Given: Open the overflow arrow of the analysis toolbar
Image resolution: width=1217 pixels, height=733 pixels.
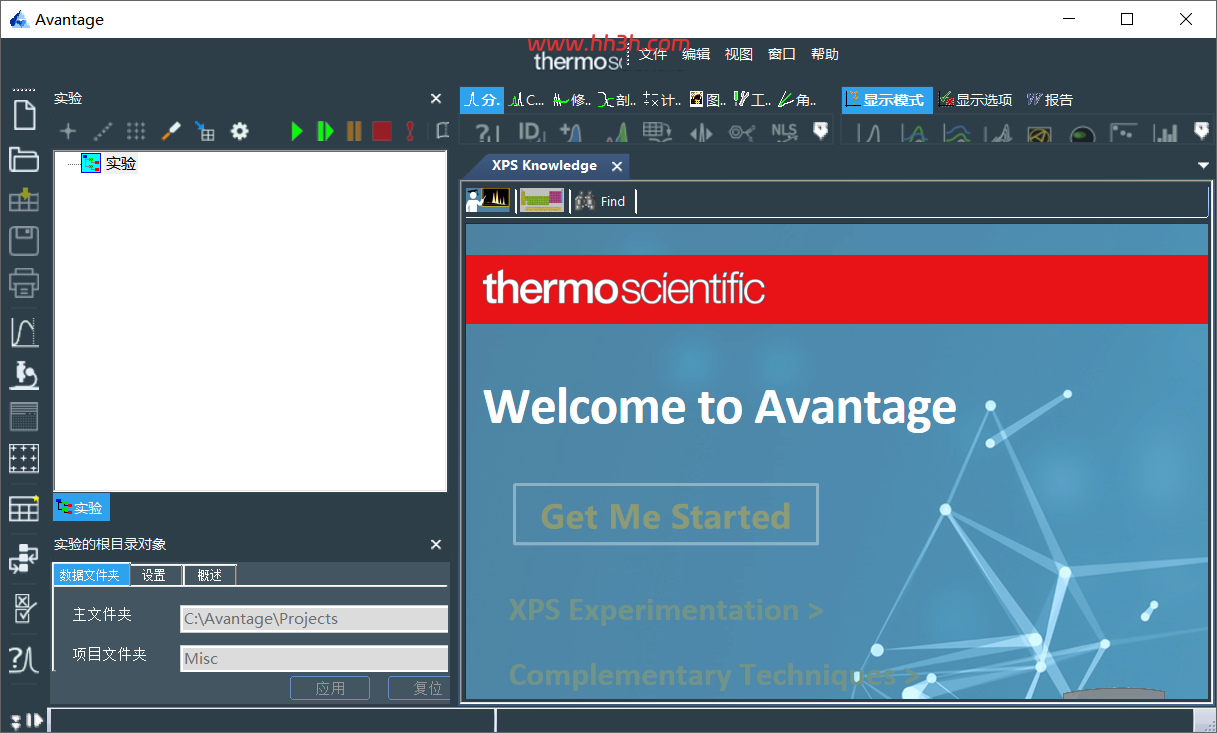Looking at the screenshot, I should (820, 131).
